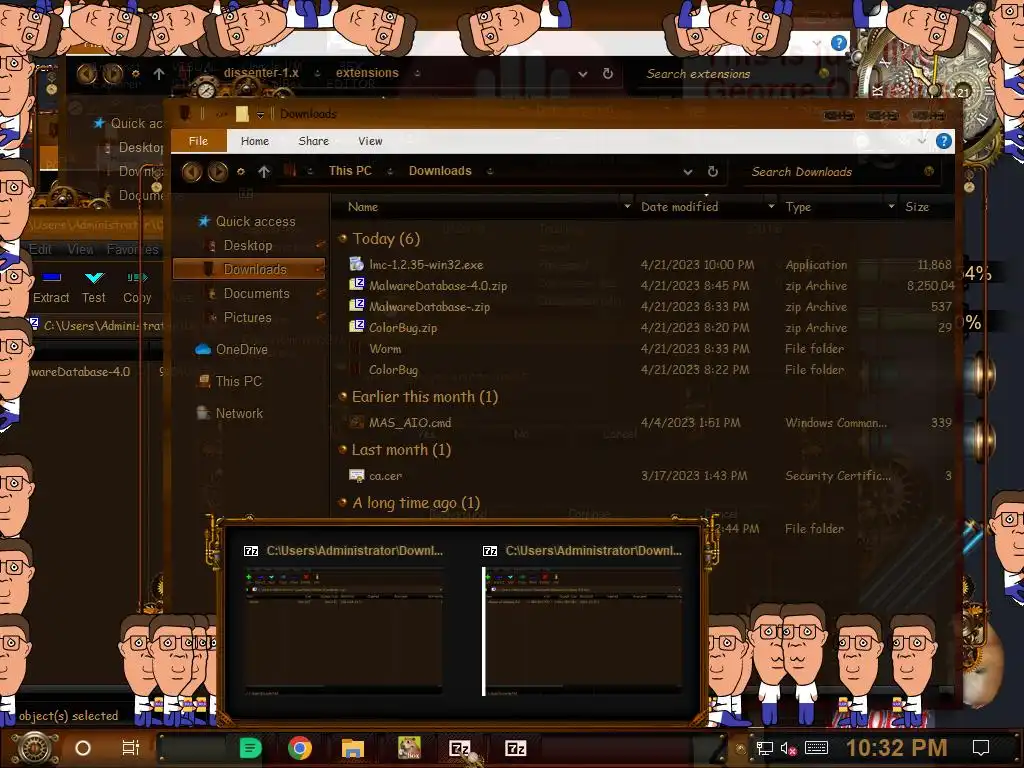Open OneDrive in navigation pane
The image size is (1024, 768).
tap(242, 349)
